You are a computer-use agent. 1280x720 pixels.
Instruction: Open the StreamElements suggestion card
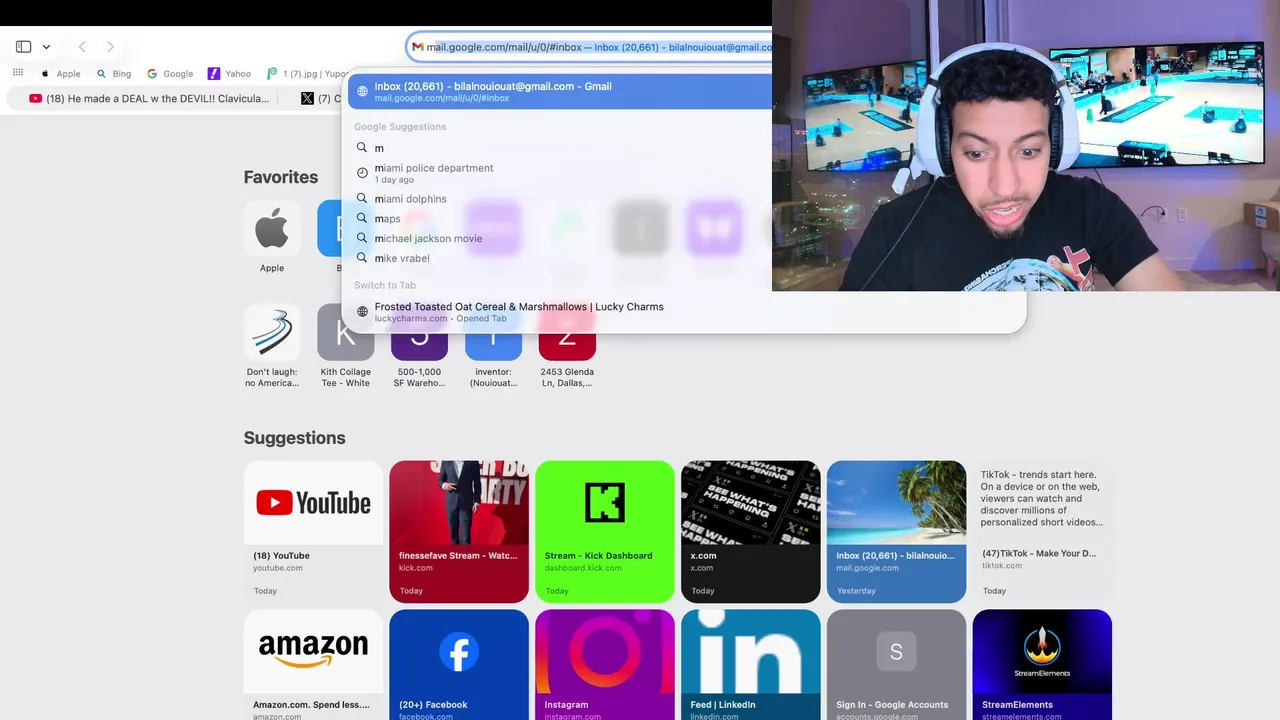point(1042,665)
